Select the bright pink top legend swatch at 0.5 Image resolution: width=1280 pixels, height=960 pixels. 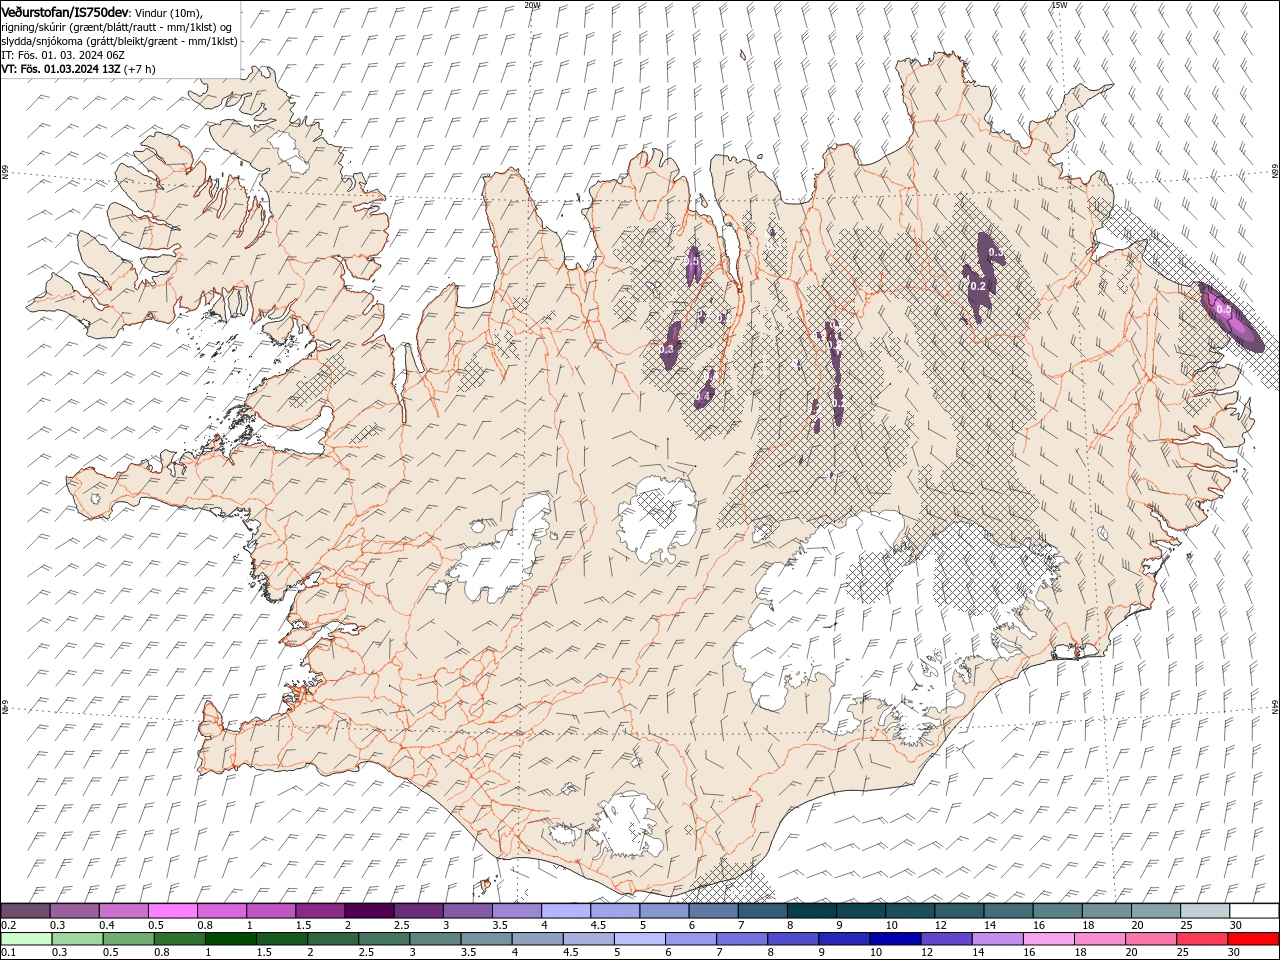tap(172, 911)
